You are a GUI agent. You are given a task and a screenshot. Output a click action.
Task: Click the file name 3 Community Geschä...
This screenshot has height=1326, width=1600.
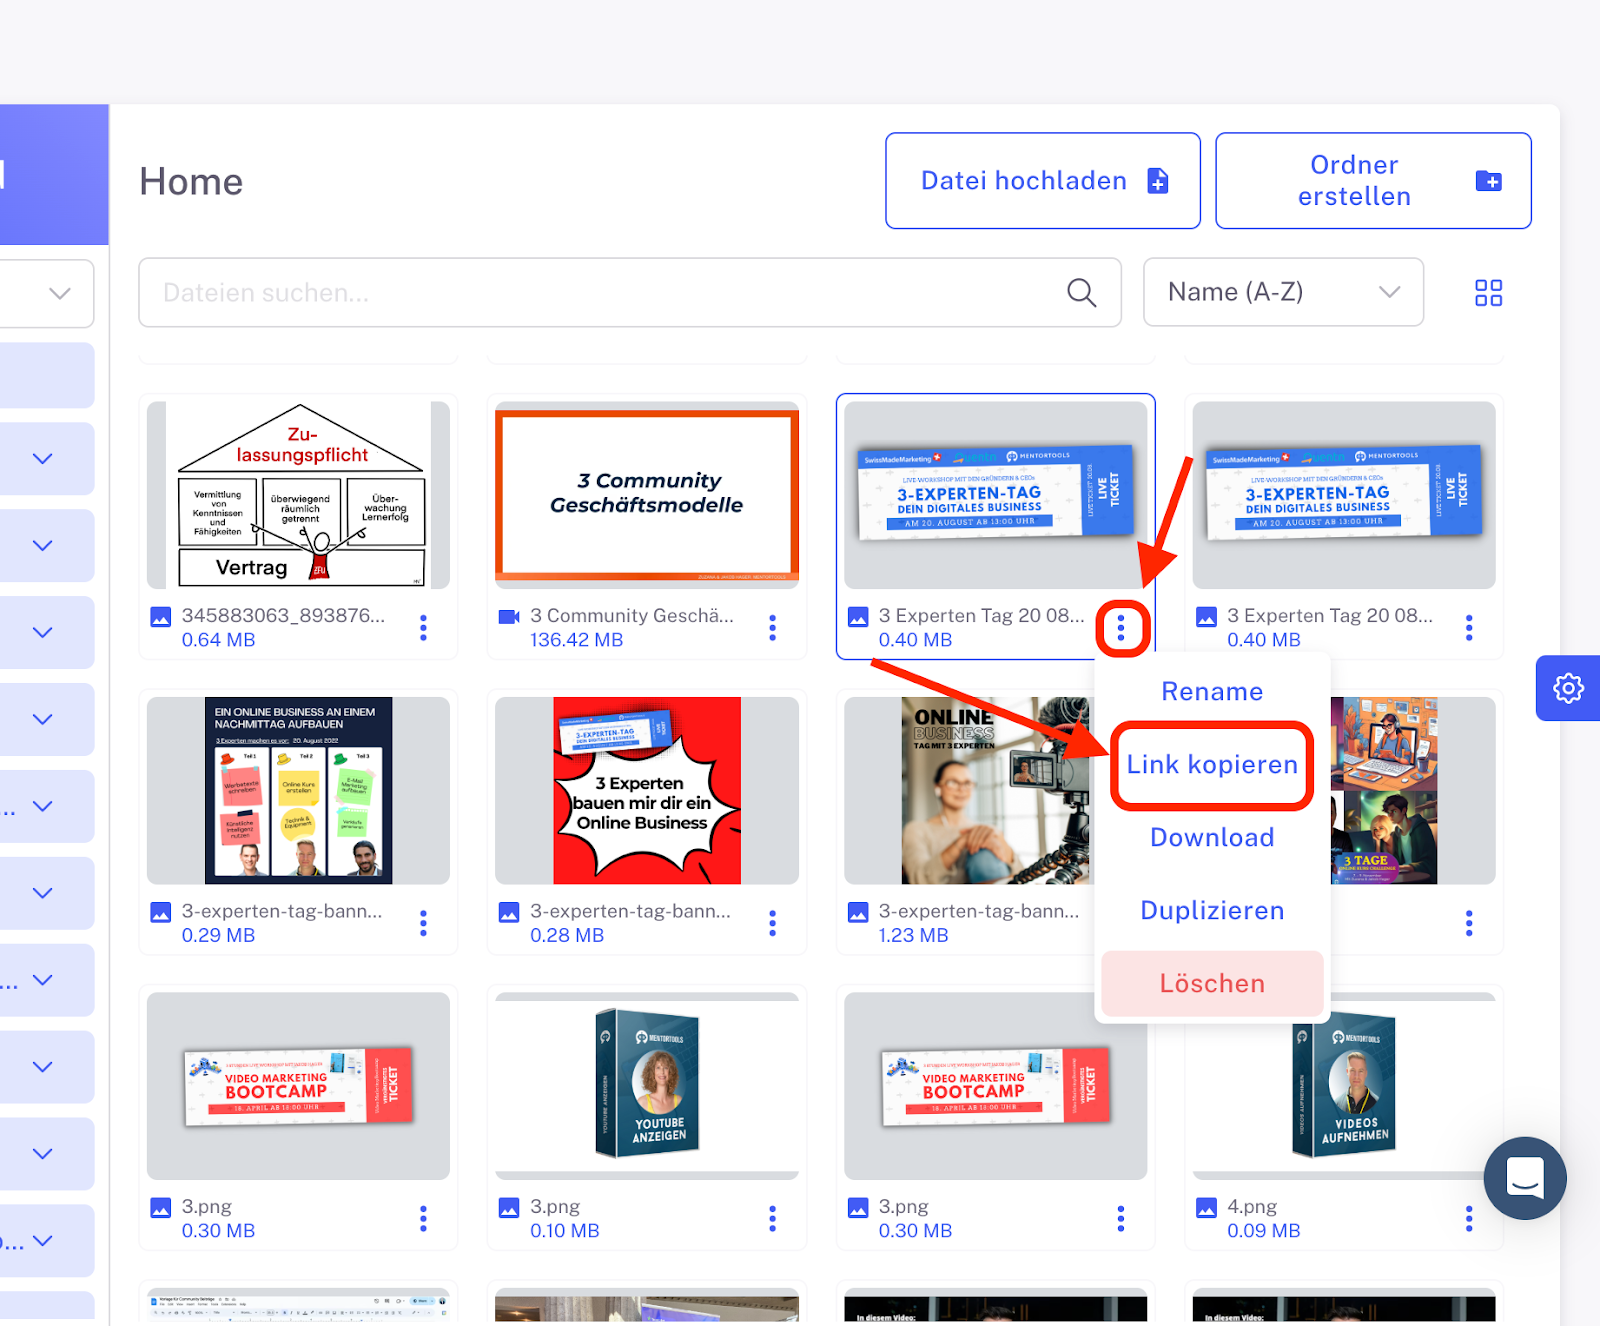[632, 616]
